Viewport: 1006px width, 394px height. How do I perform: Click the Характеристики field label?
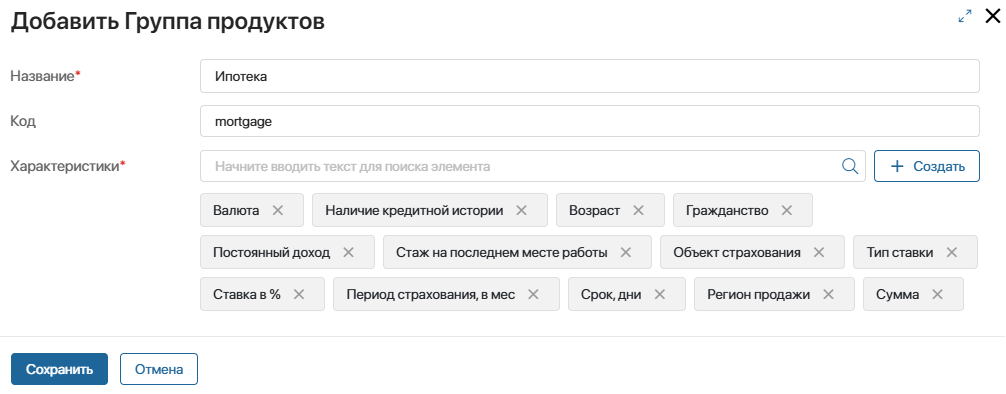pos(65,166)
